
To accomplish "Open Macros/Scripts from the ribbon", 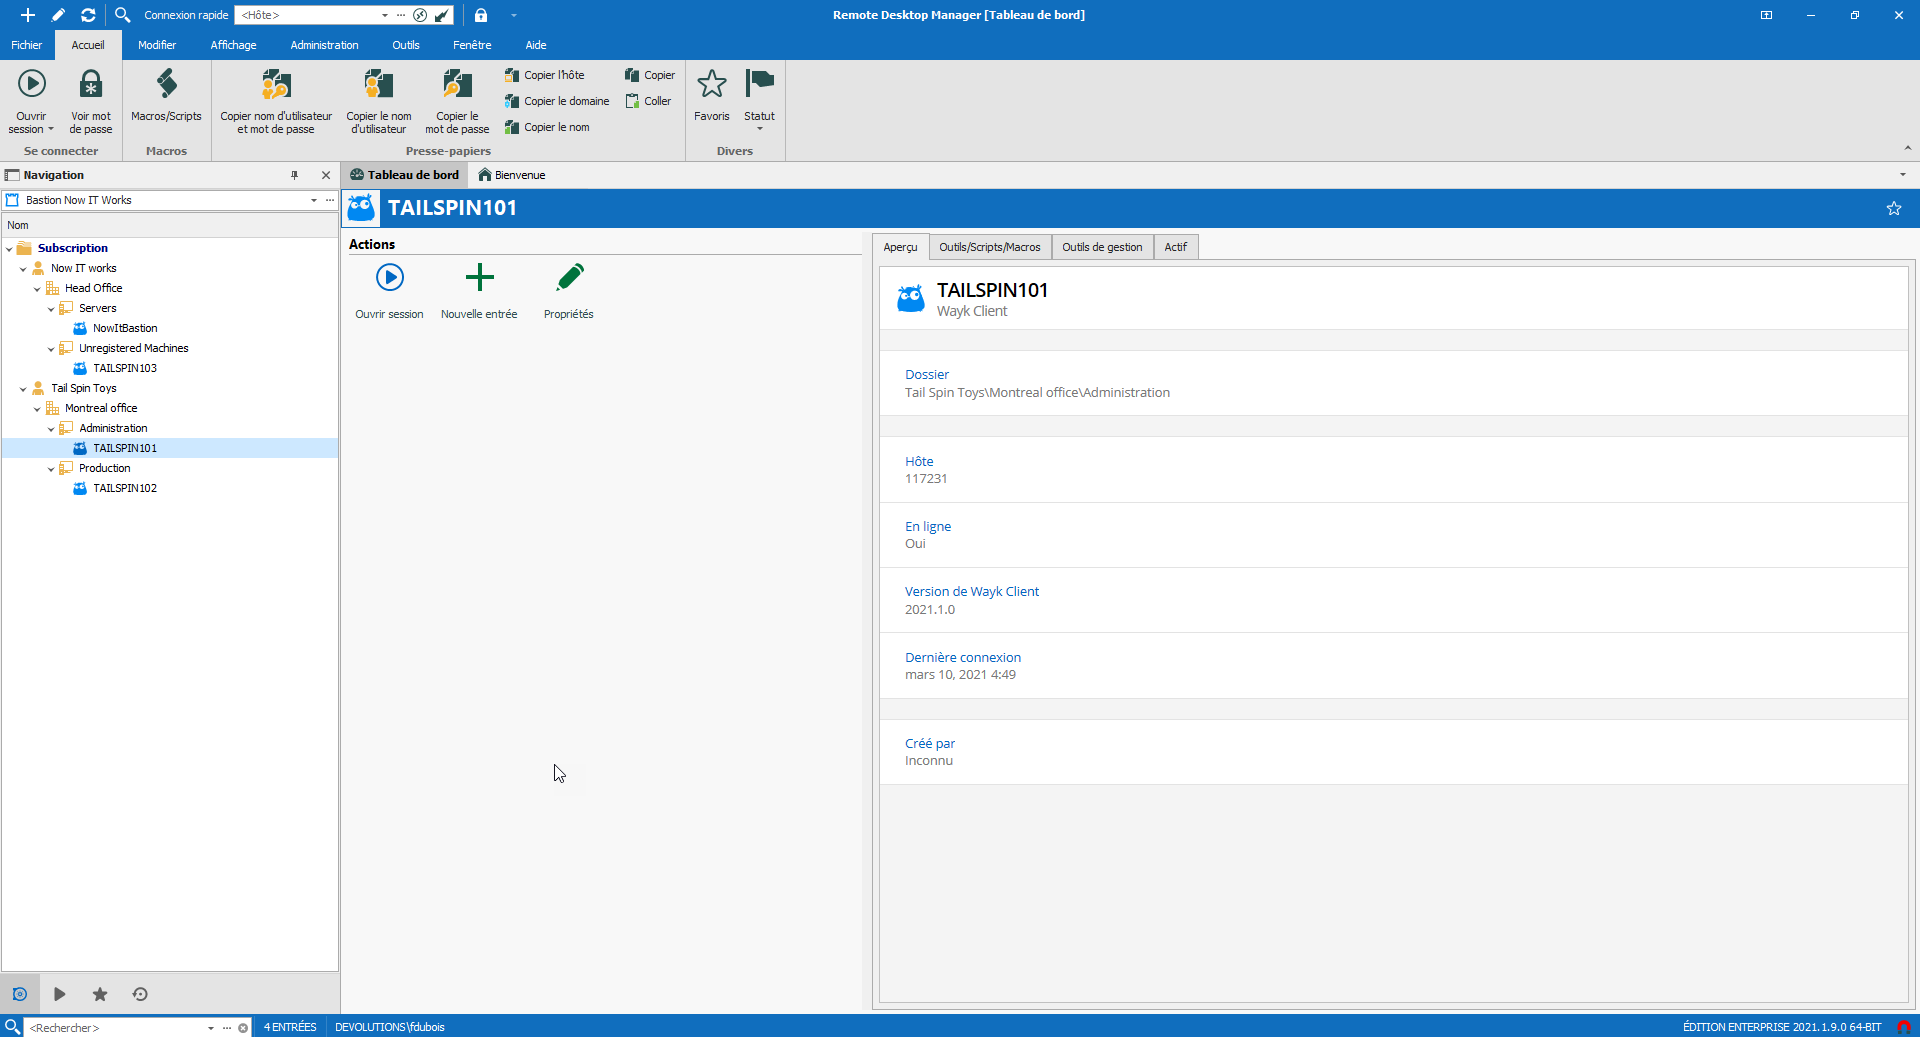I will pos(166,96).
